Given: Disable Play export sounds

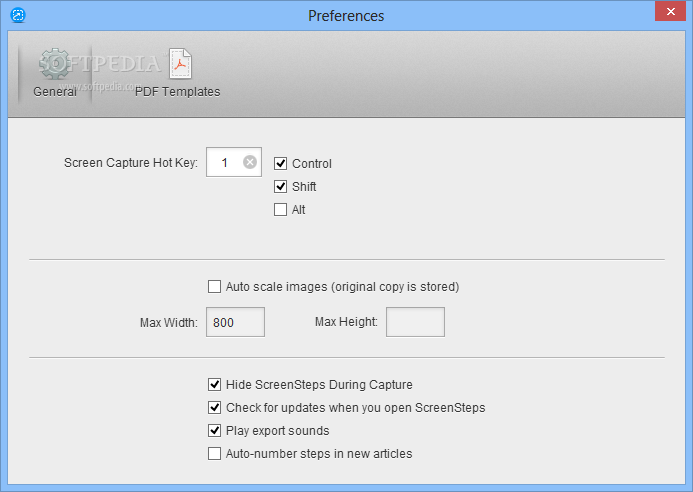Looking at the screenshot, I should tap(214, 431).
